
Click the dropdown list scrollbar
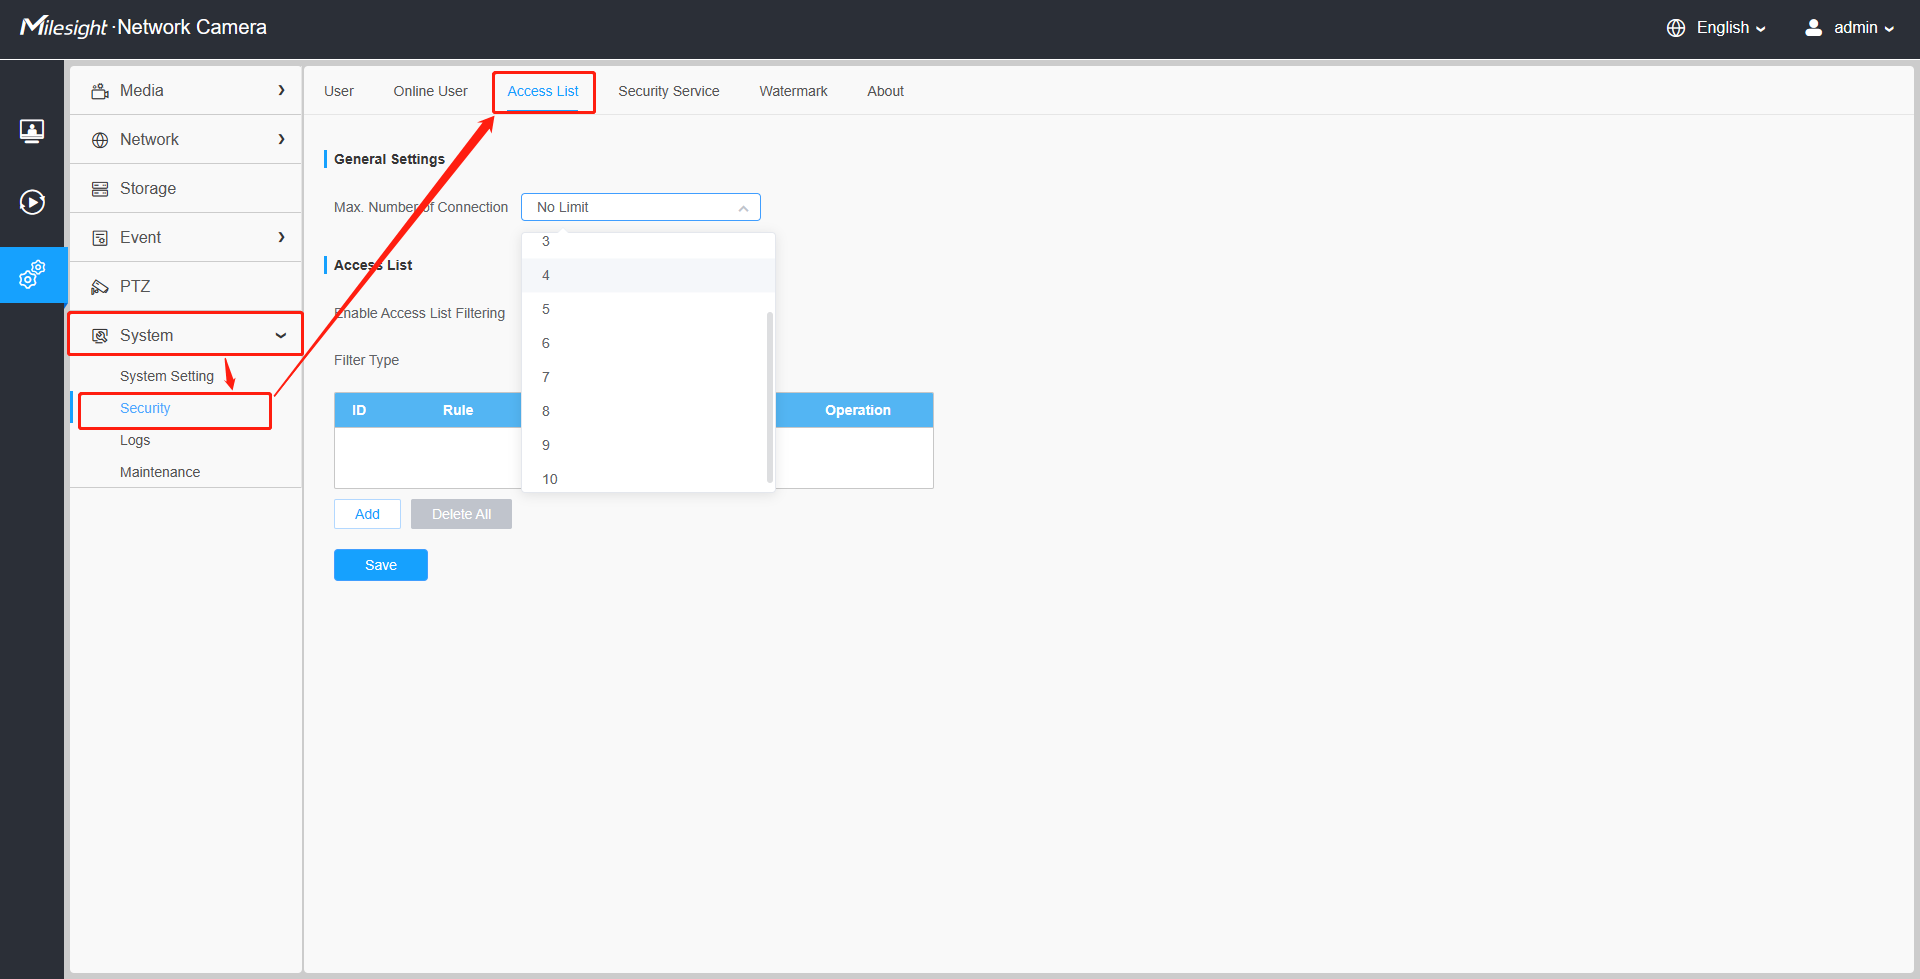[x=769, y=397]
